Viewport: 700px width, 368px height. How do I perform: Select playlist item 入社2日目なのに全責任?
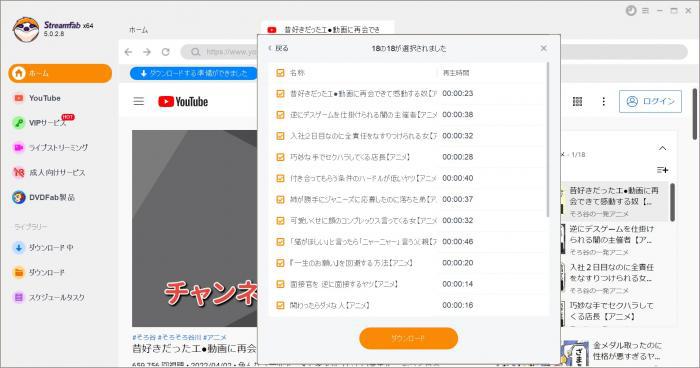[615, 278]
